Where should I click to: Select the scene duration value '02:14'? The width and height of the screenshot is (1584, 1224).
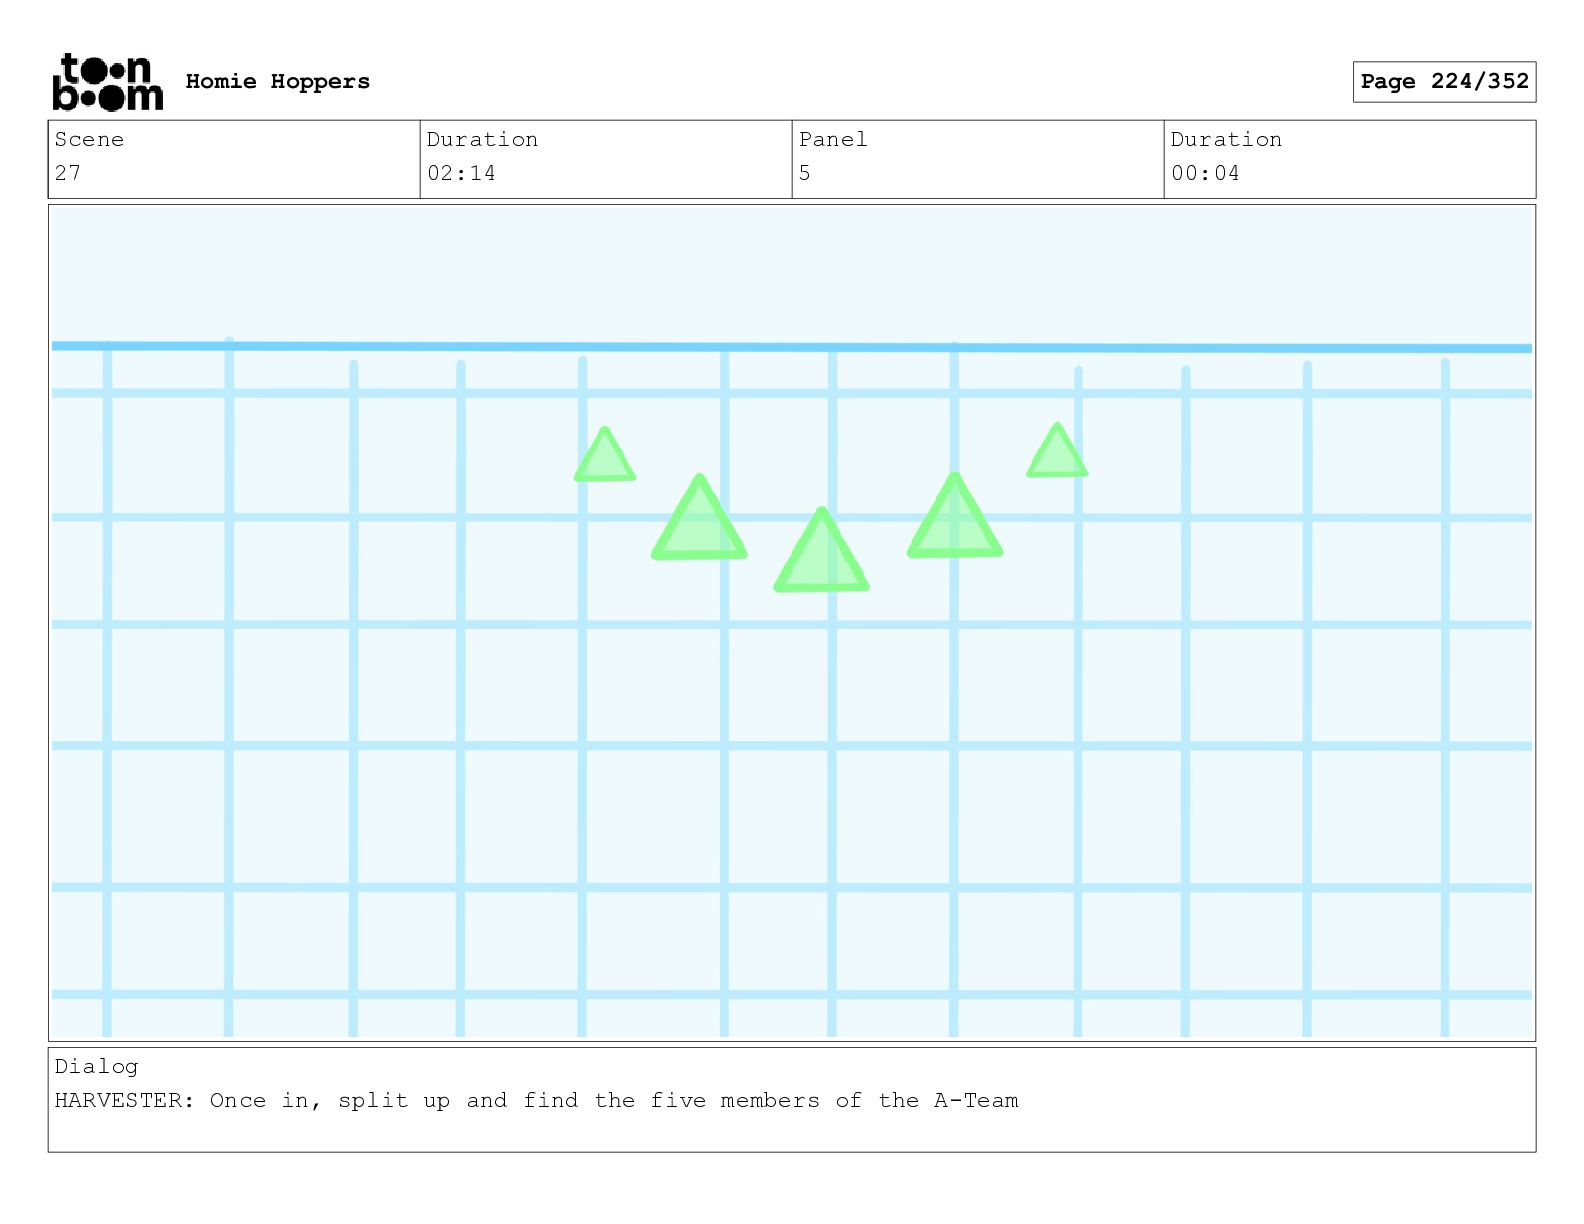(461, 173)
